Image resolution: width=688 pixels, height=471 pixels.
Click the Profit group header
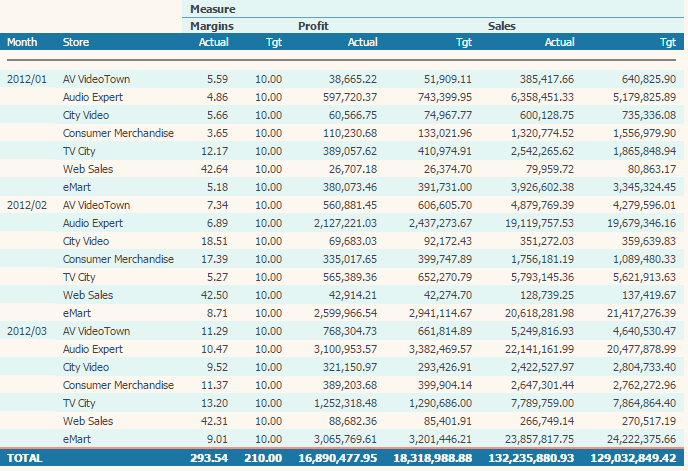coord(314,26)
